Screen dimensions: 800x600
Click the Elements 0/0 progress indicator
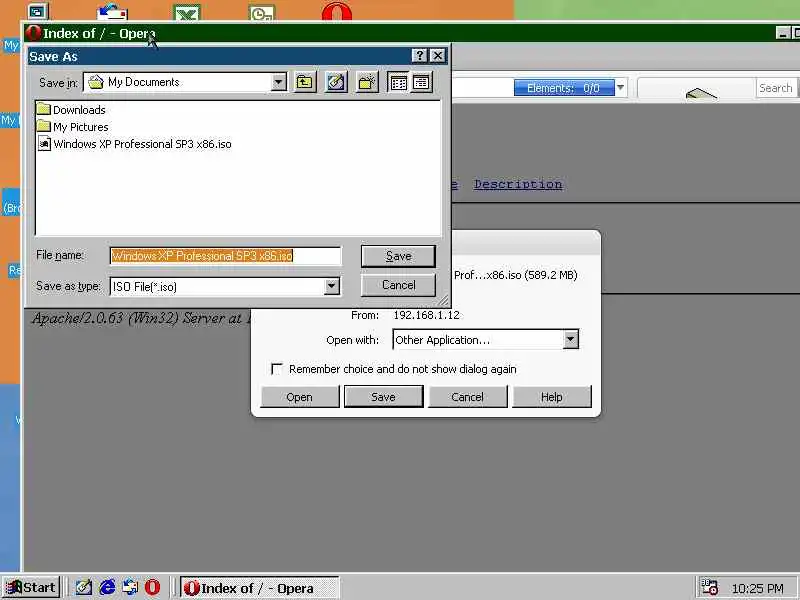[563, 88]
